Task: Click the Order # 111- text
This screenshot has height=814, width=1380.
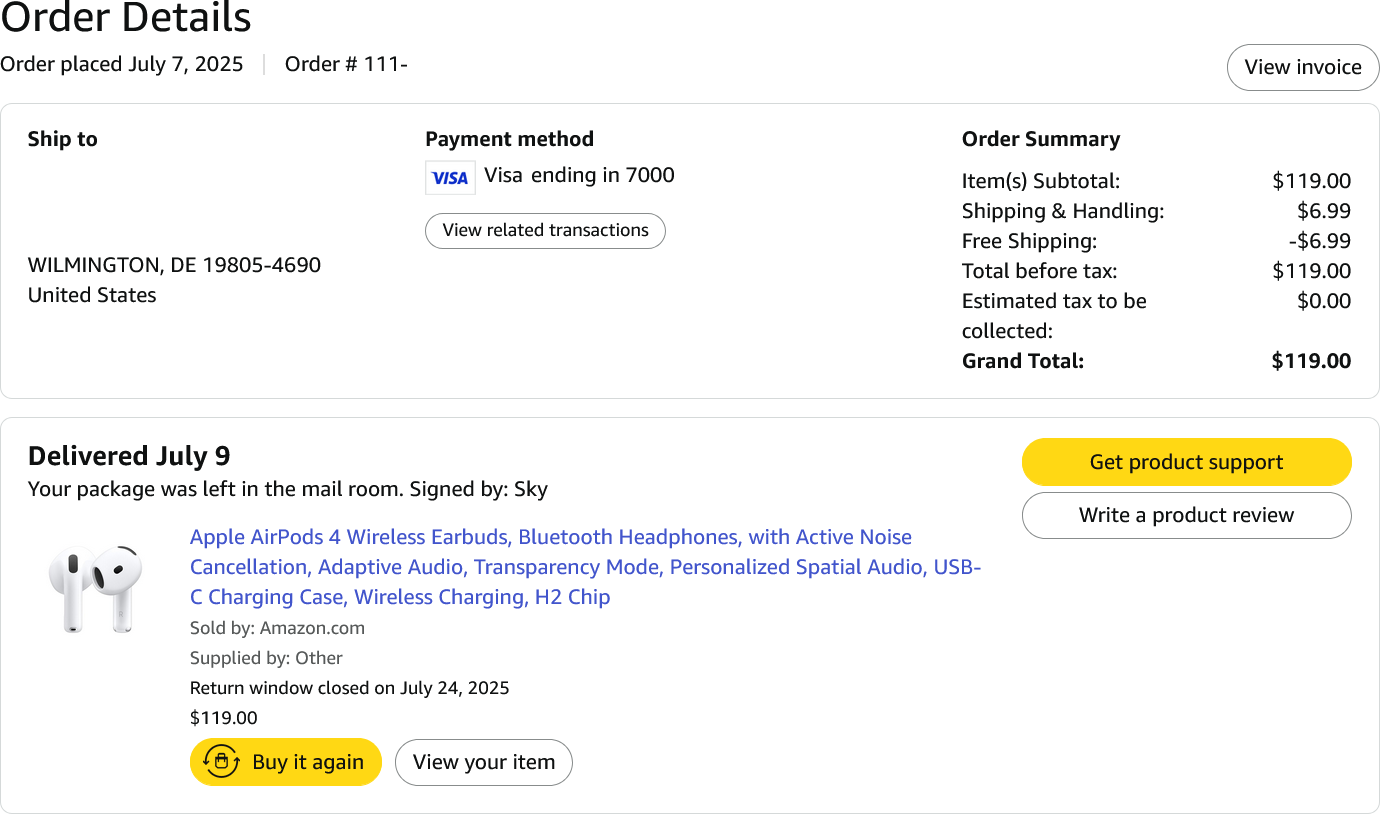Action: tap(346, 64)
